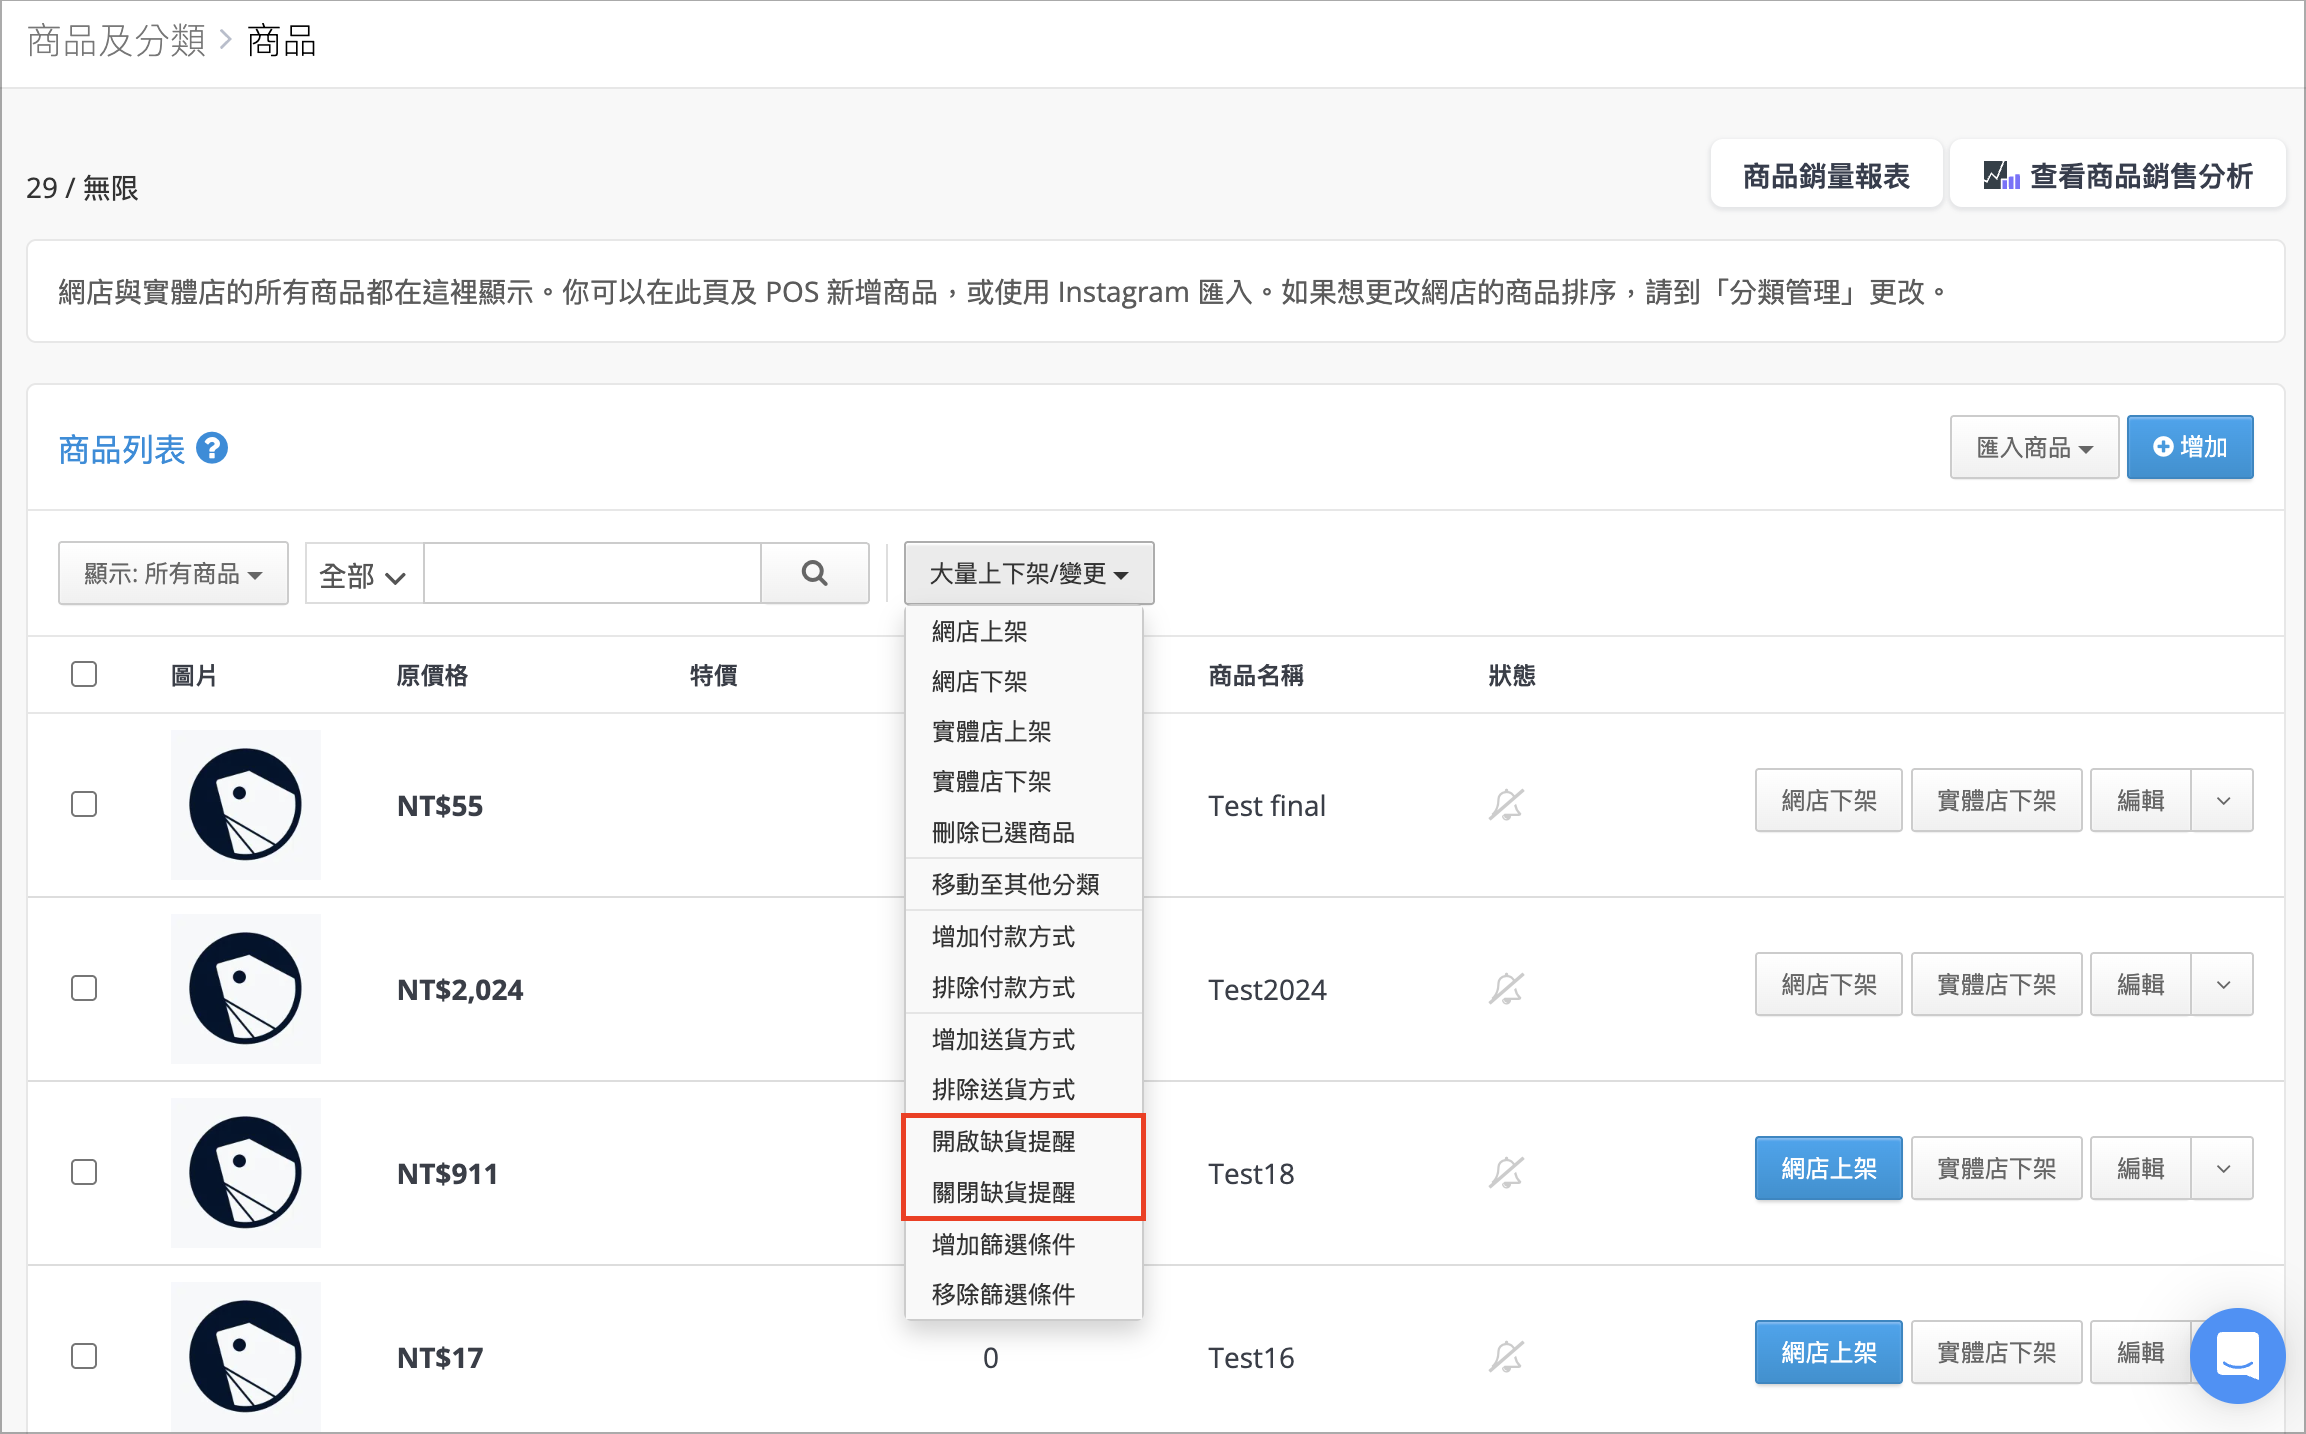
Task: Tick the checkbox for the NT$911 product
Action: point(84,1172)
